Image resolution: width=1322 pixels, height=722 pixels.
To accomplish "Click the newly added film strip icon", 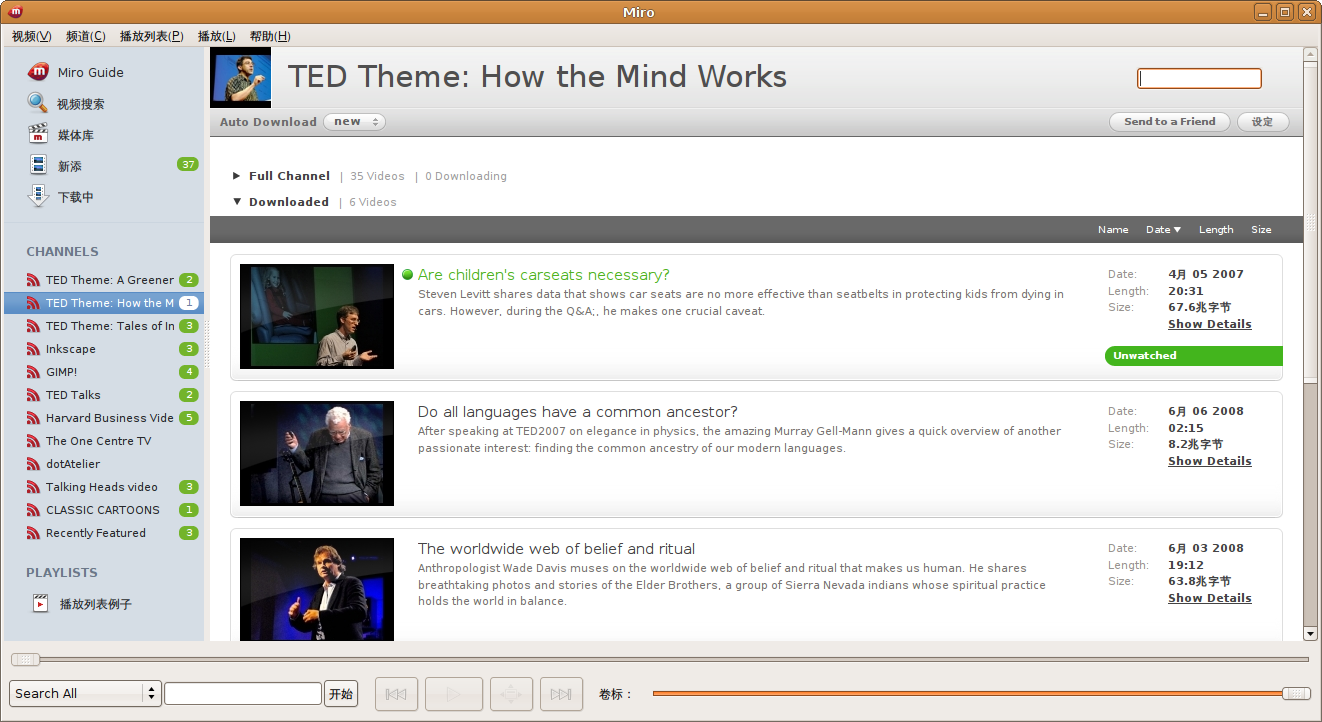I will click(37, 165).
